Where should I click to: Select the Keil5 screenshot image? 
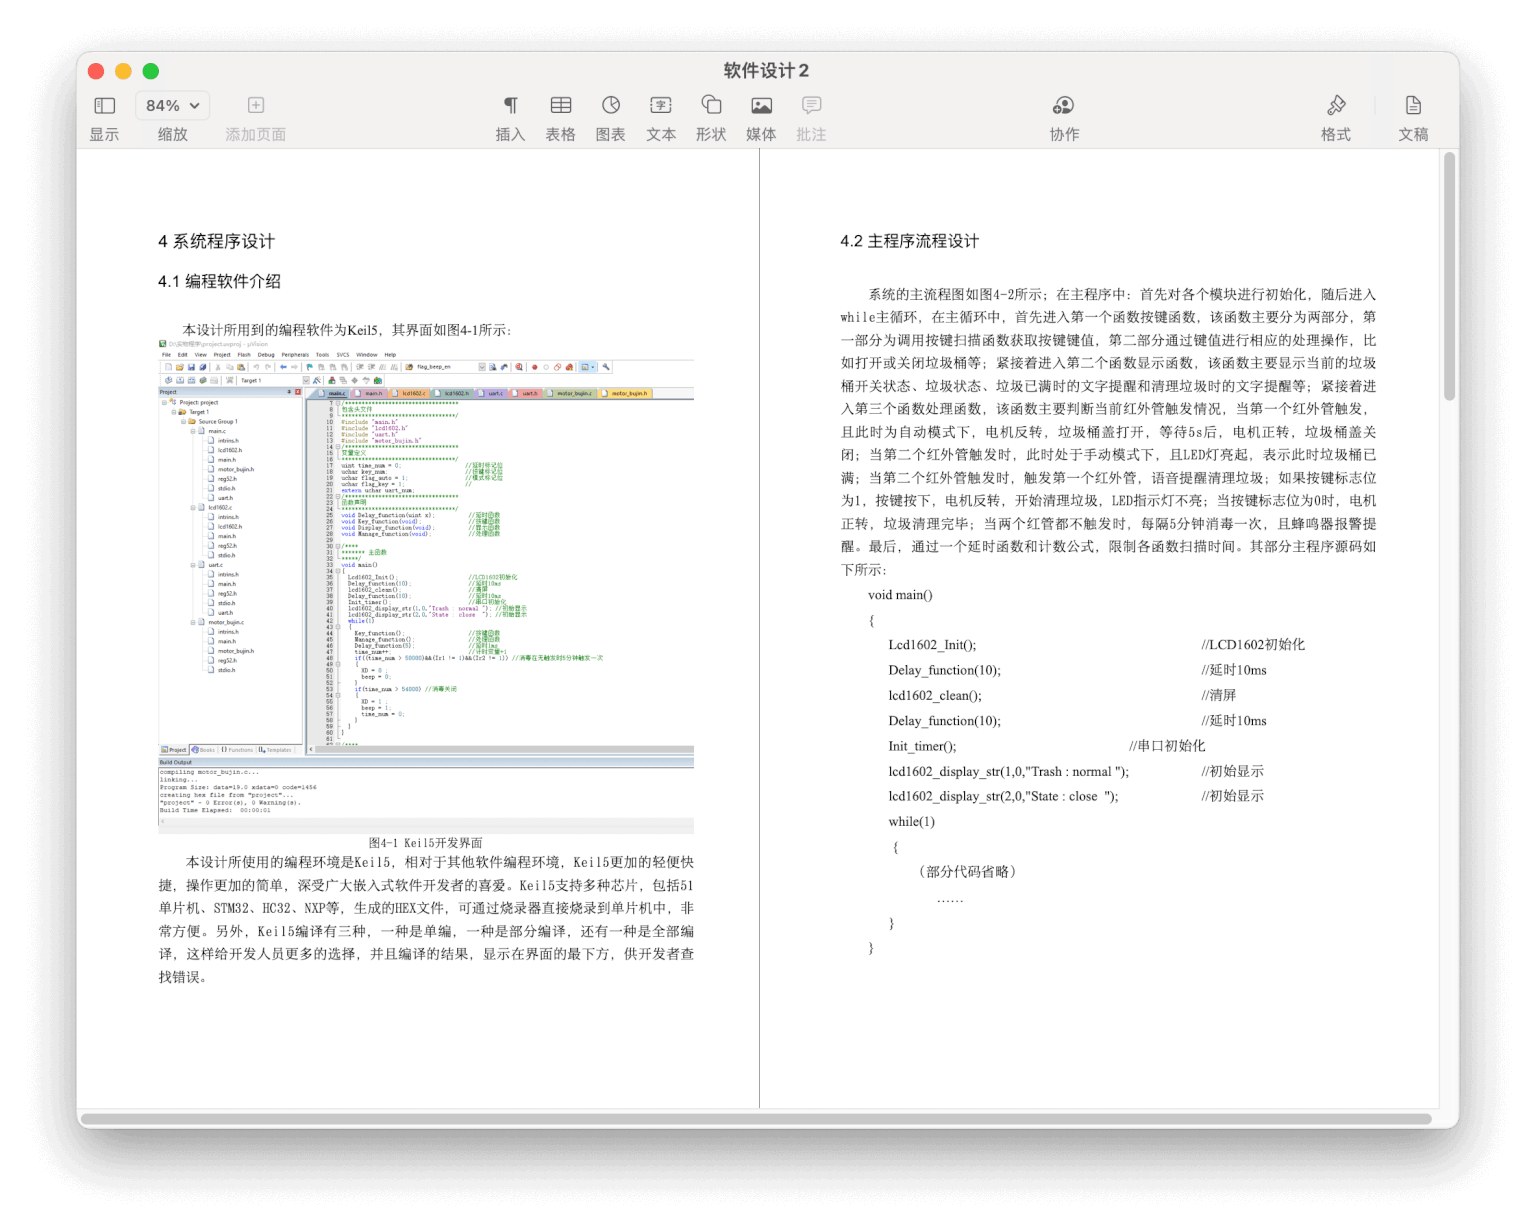tap(426, 586)
